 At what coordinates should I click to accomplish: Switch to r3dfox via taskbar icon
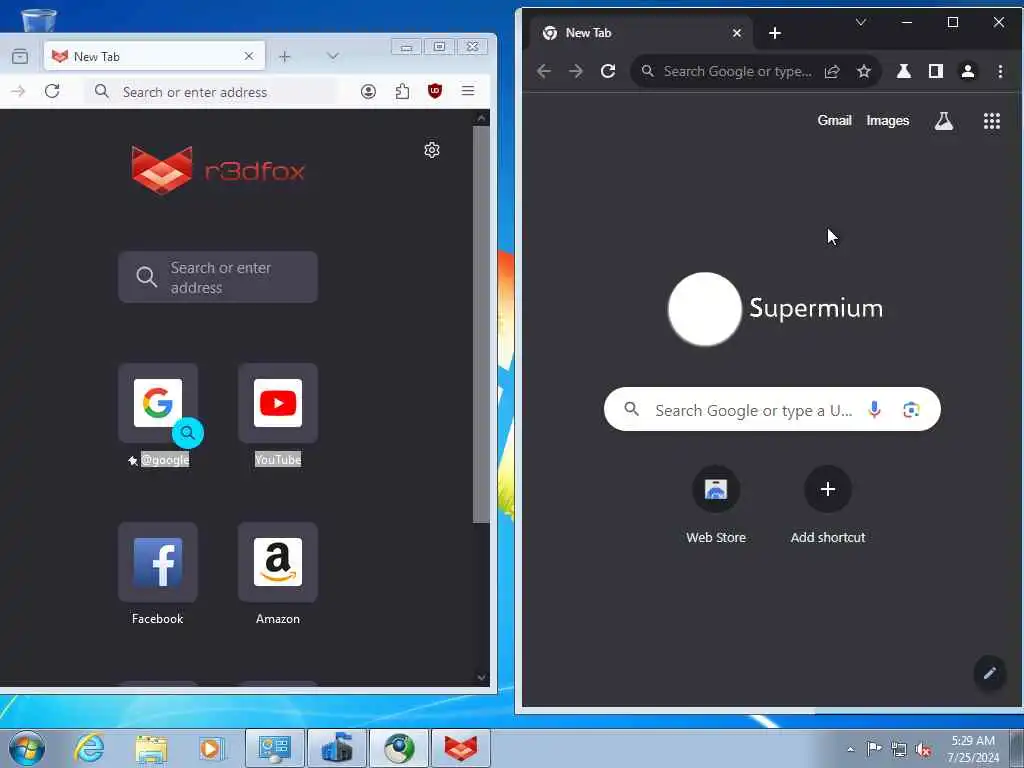(461, 748)
